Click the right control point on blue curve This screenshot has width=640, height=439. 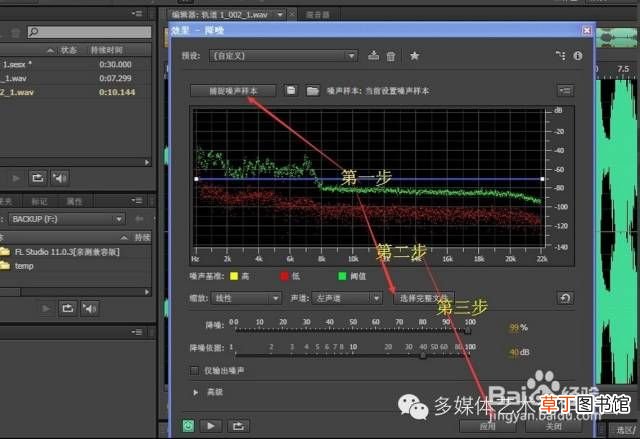click(542, 179)
